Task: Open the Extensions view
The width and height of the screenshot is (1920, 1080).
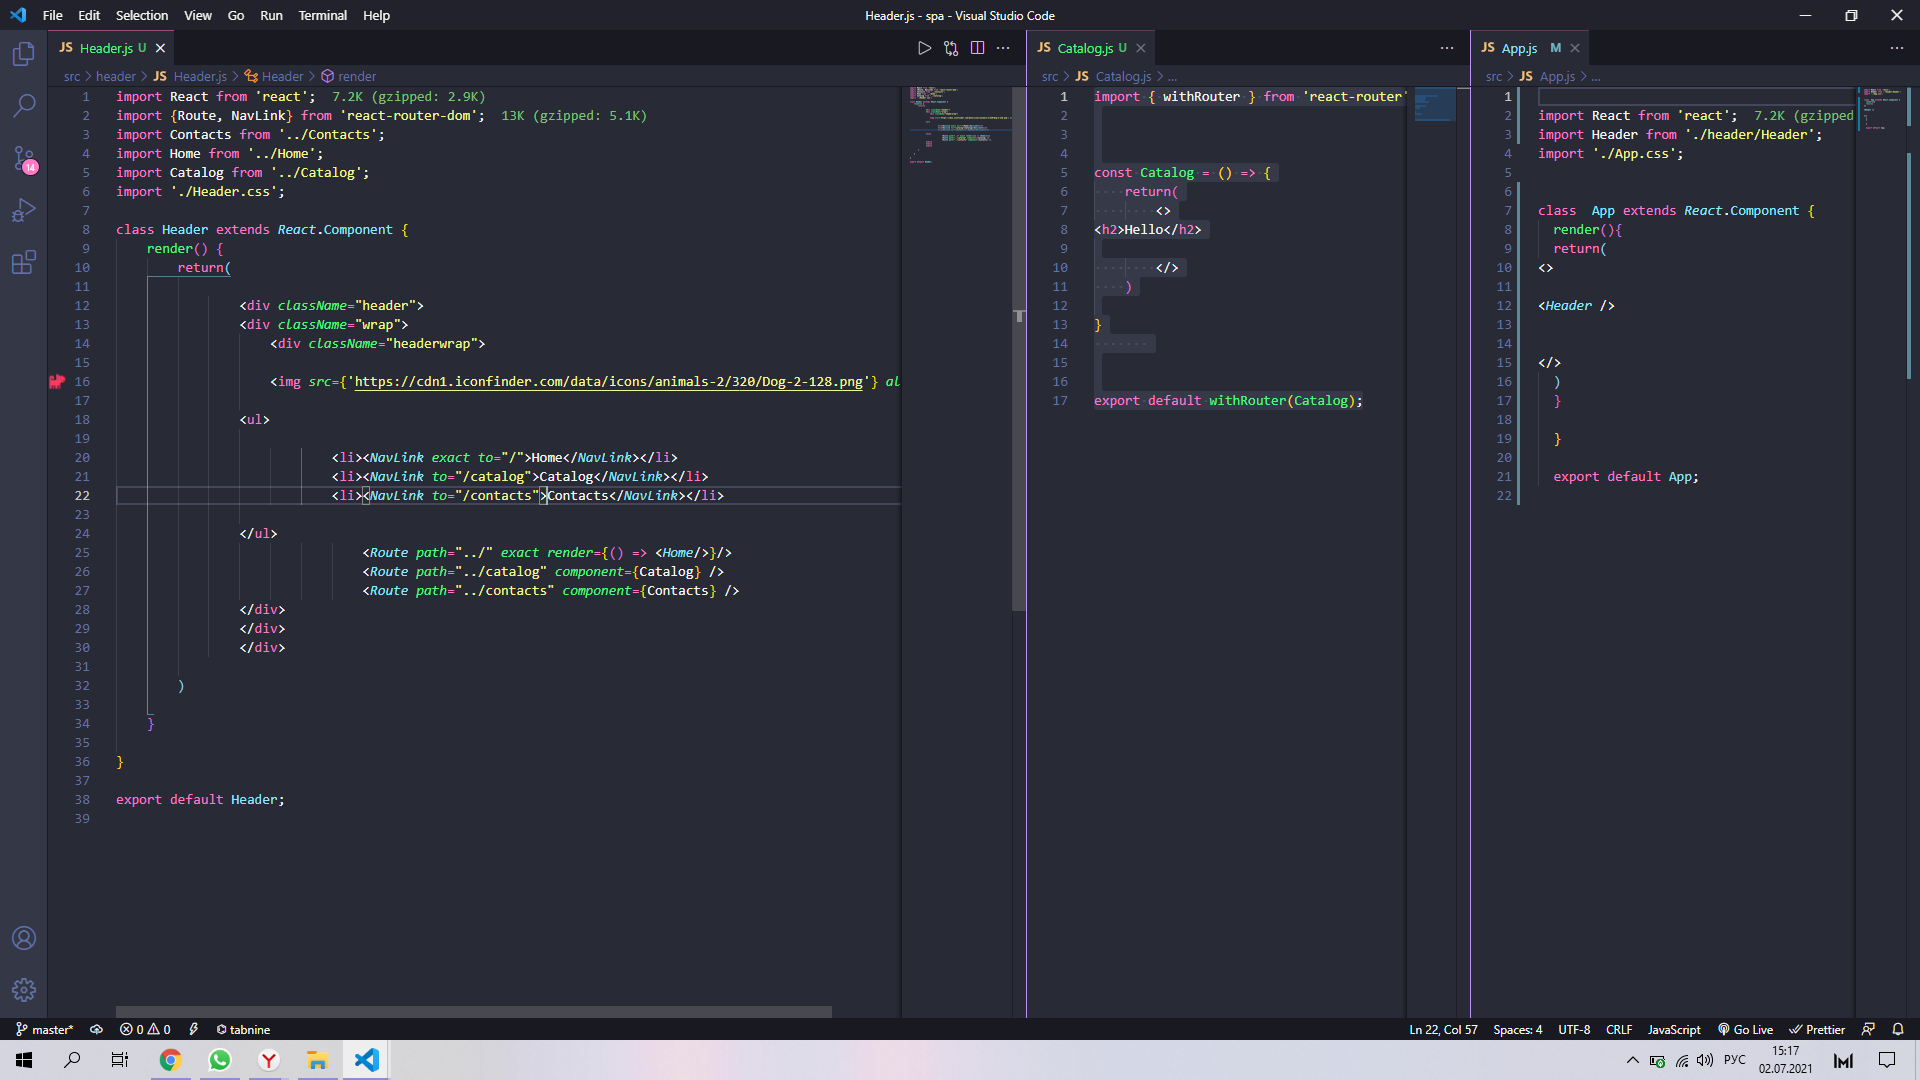Action: pos(24,262)
